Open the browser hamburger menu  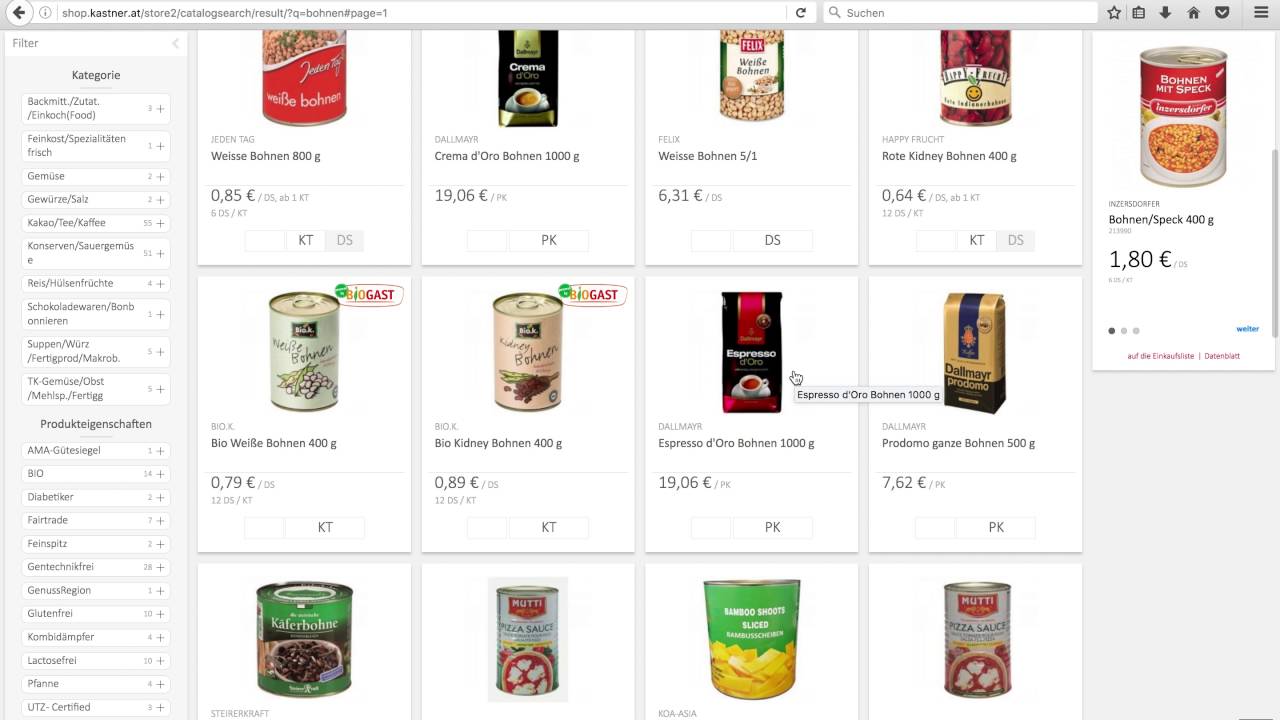tap(1261, 13)
